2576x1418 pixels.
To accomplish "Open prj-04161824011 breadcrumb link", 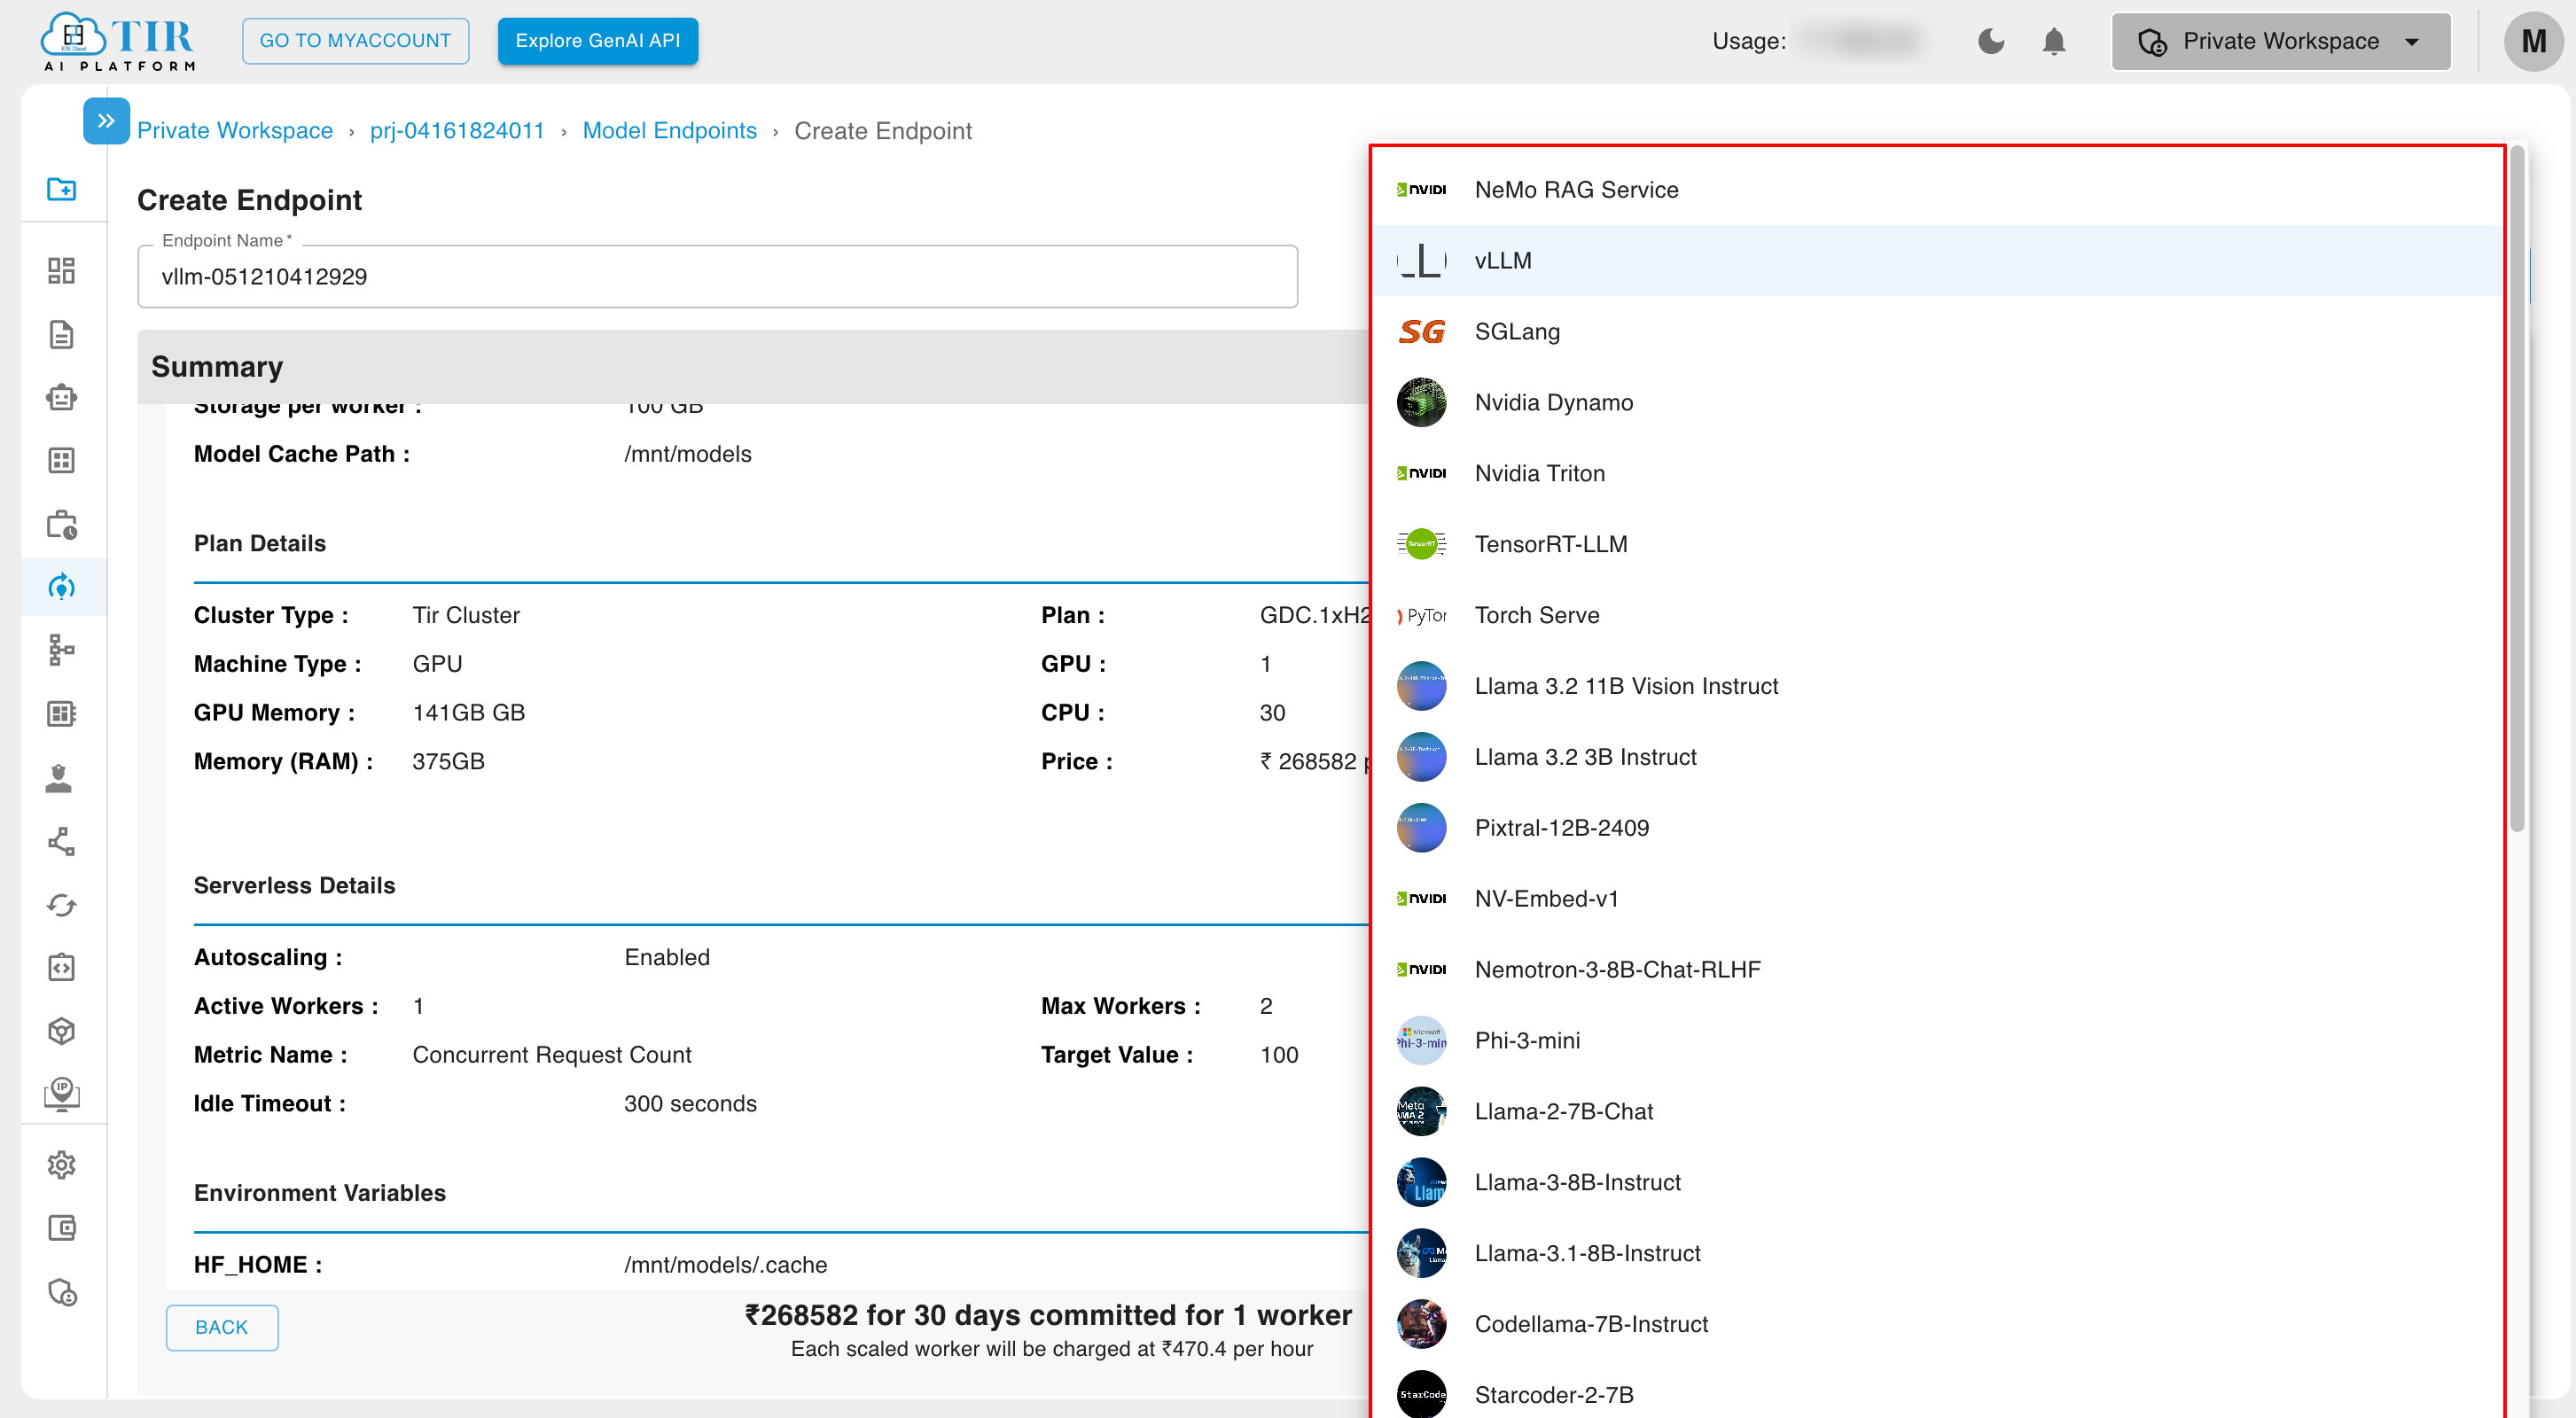I will (x=457, y=131).
